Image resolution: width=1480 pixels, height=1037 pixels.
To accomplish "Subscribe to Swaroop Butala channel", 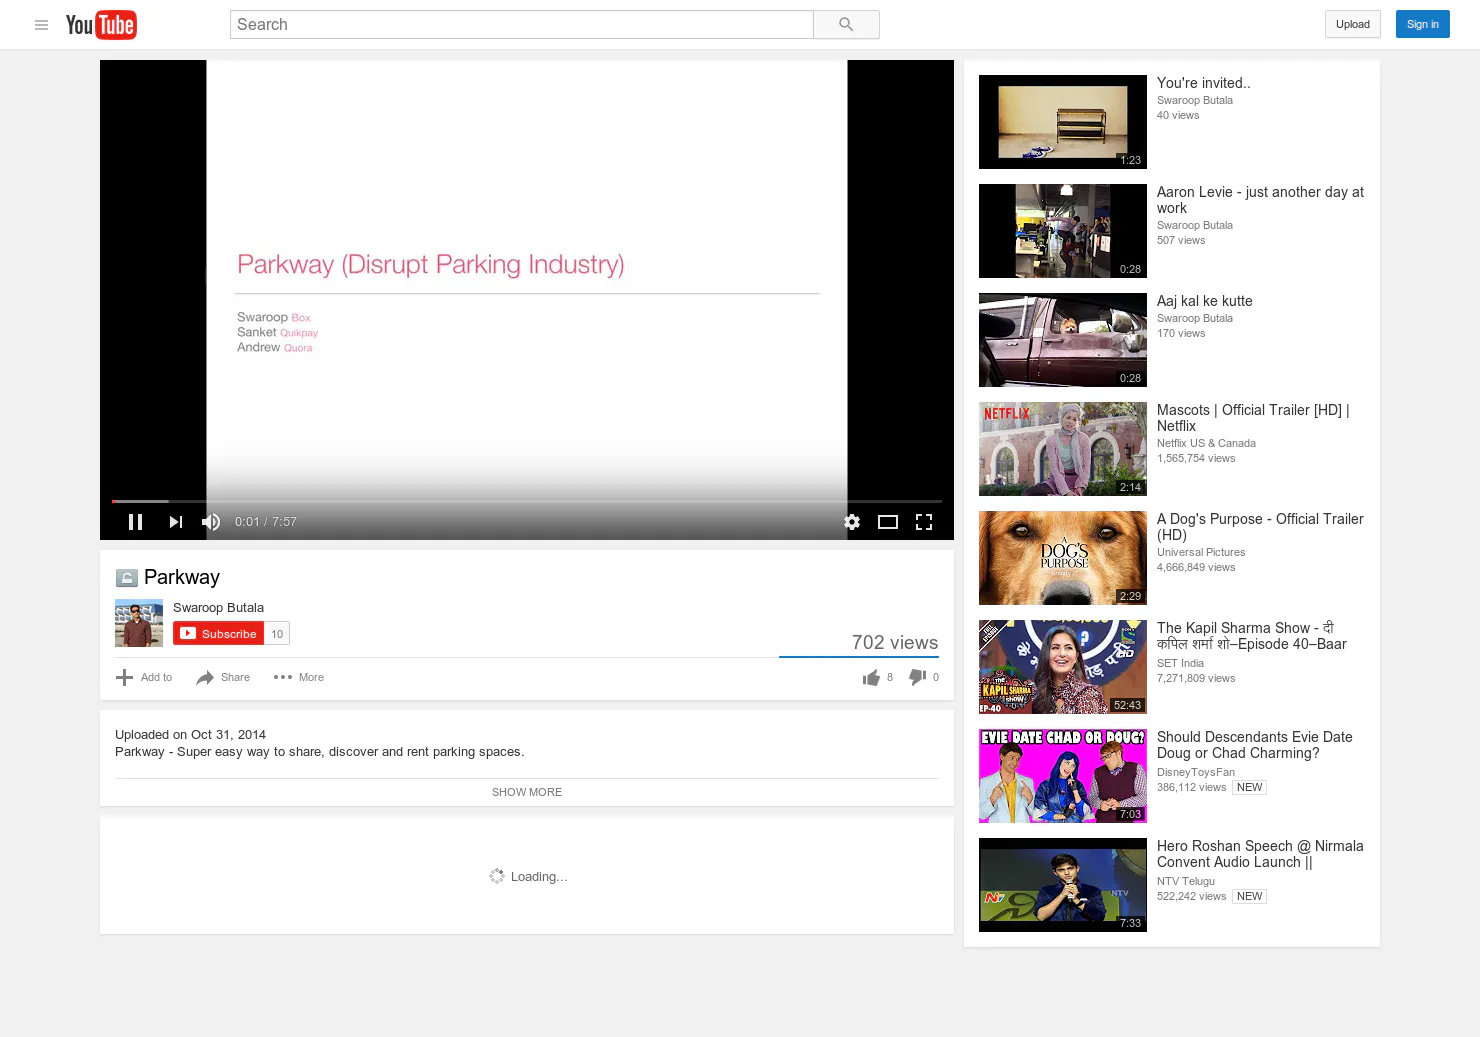I will (x=218, y=634).
